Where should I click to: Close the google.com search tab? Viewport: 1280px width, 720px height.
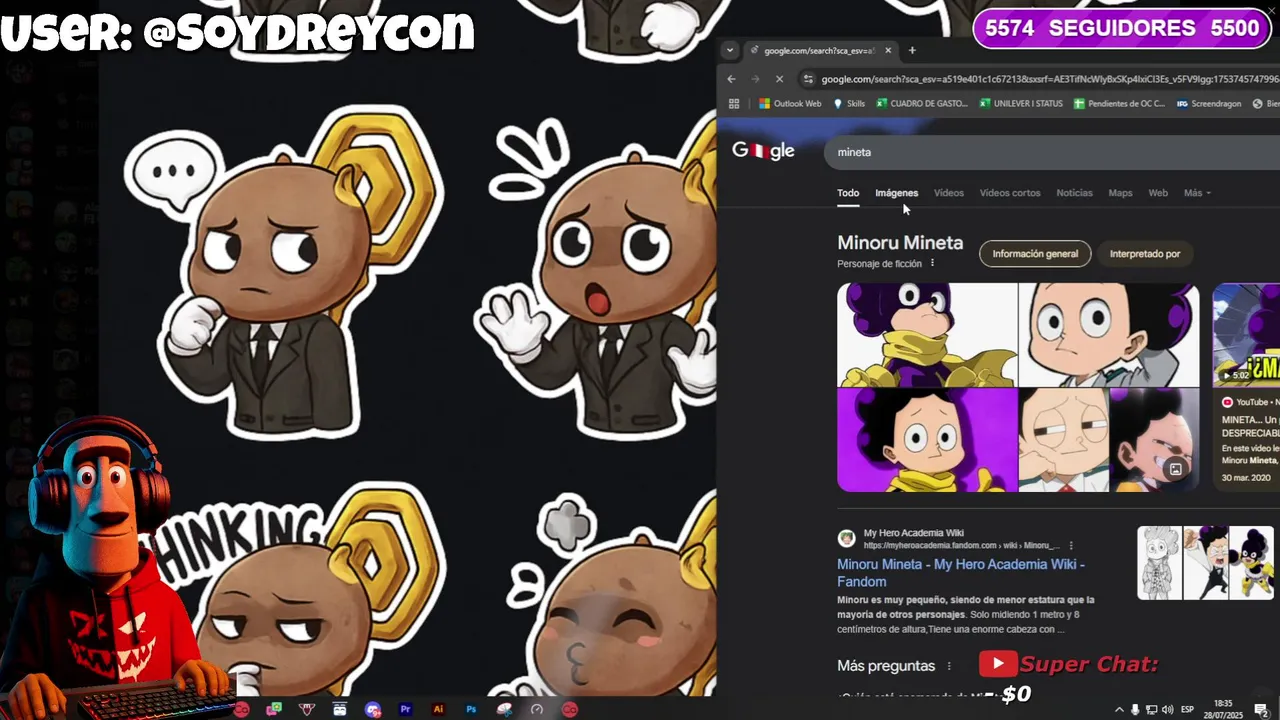[x=887, y=50]
